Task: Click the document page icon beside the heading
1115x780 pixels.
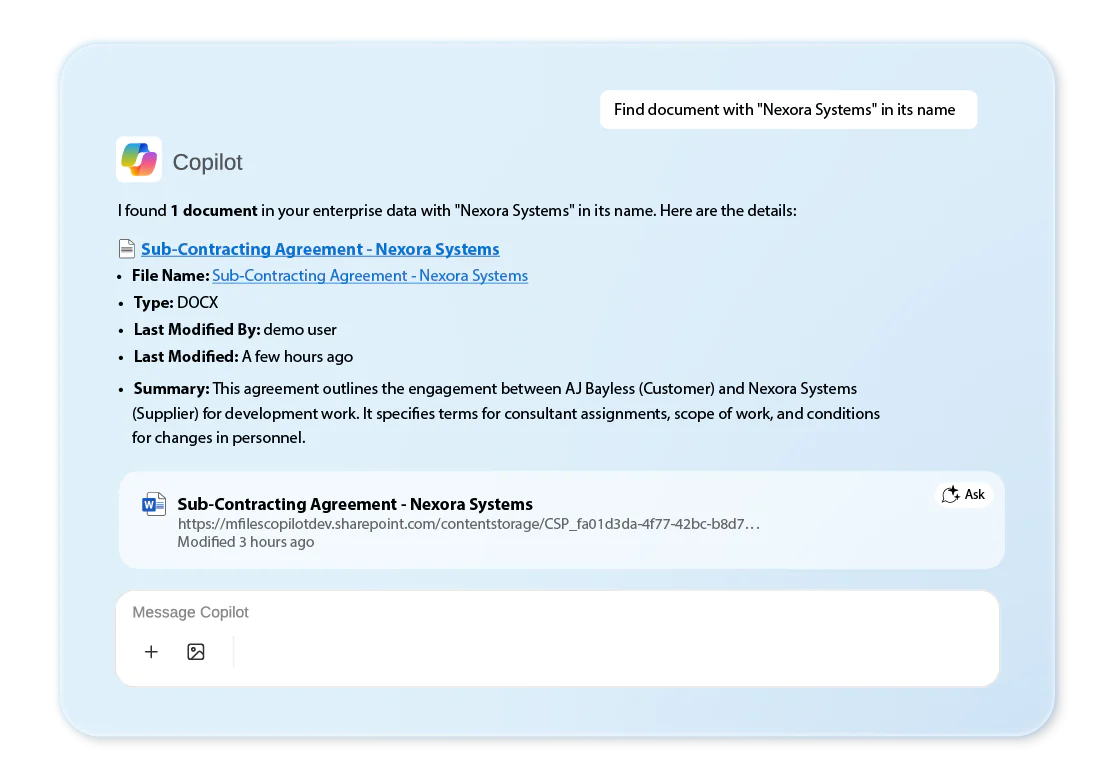Action: pos(127,249)
